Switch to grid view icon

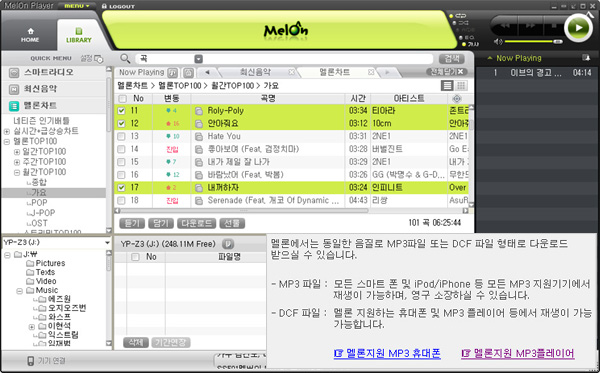pyautogui.click(x=461, y=85)
